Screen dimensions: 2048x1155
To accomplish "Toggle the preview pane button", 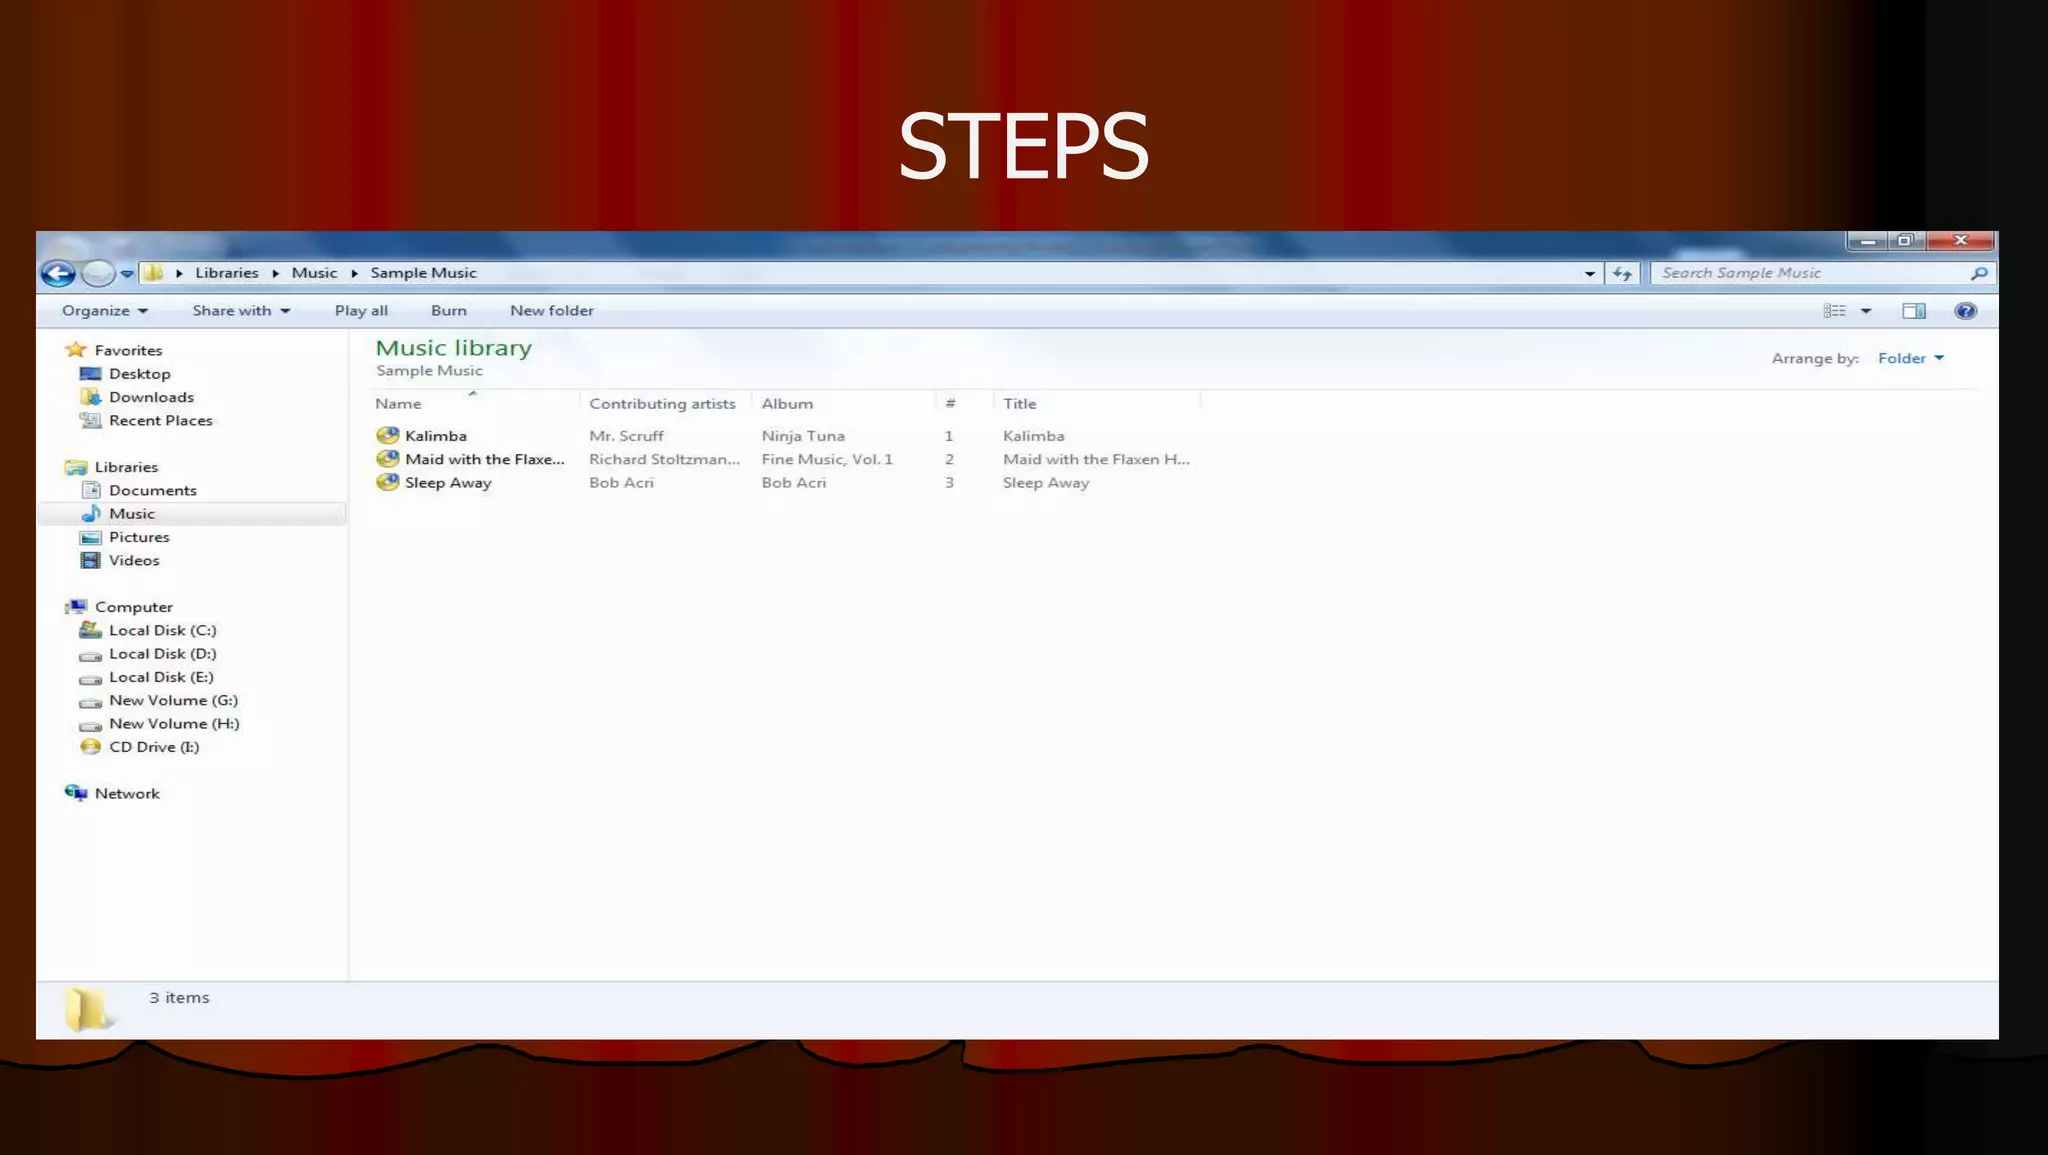I will click(1913, 311).
